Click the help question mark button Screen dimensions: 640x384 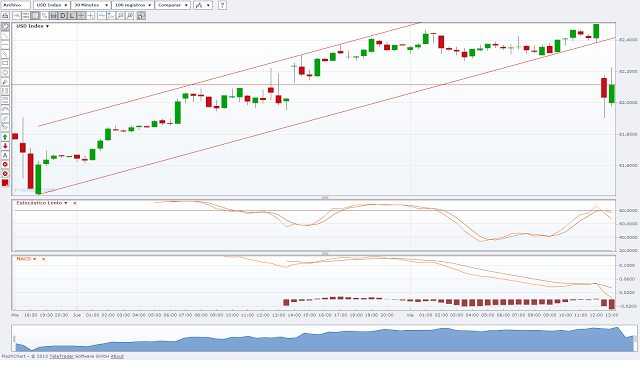coord(222,5)
